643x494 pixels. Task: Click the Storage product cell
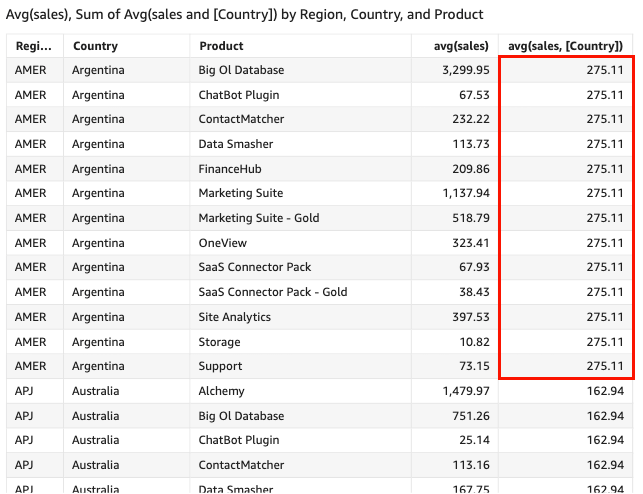pyautogui.click(x=220, y=342)
